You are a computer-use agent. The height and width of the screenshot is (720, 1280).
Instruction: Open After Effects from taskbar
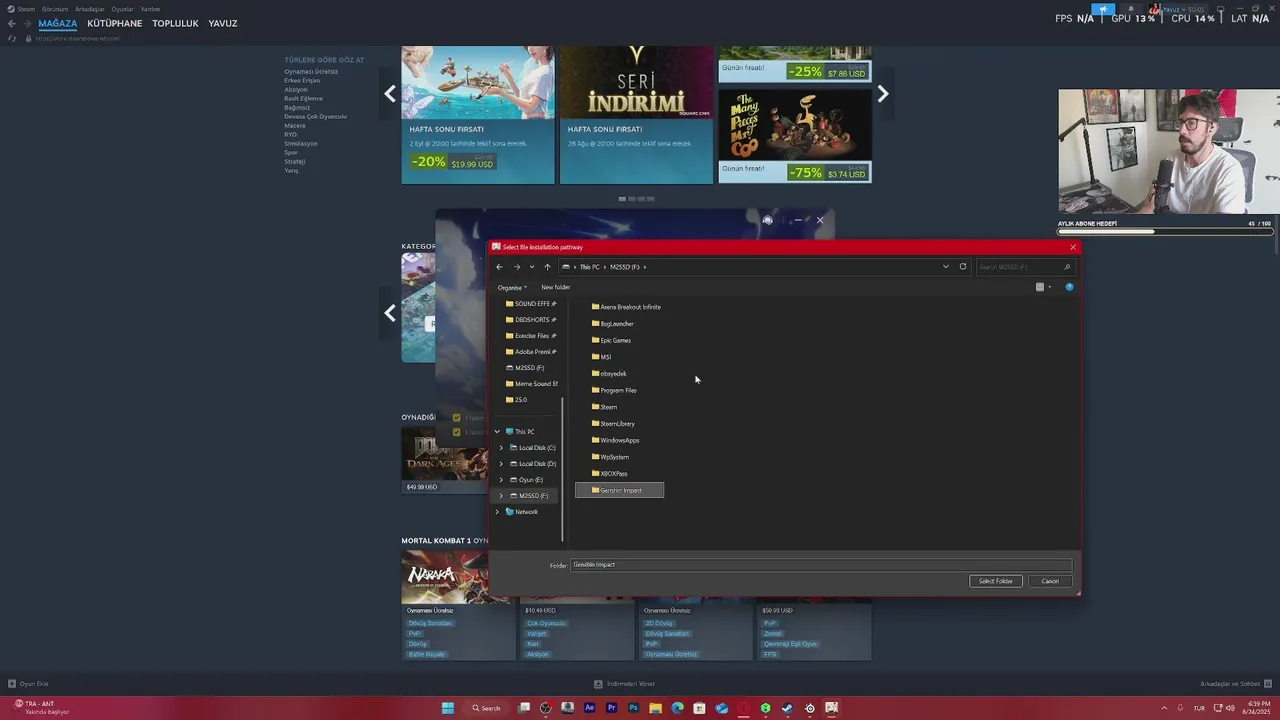click(589, 708)
